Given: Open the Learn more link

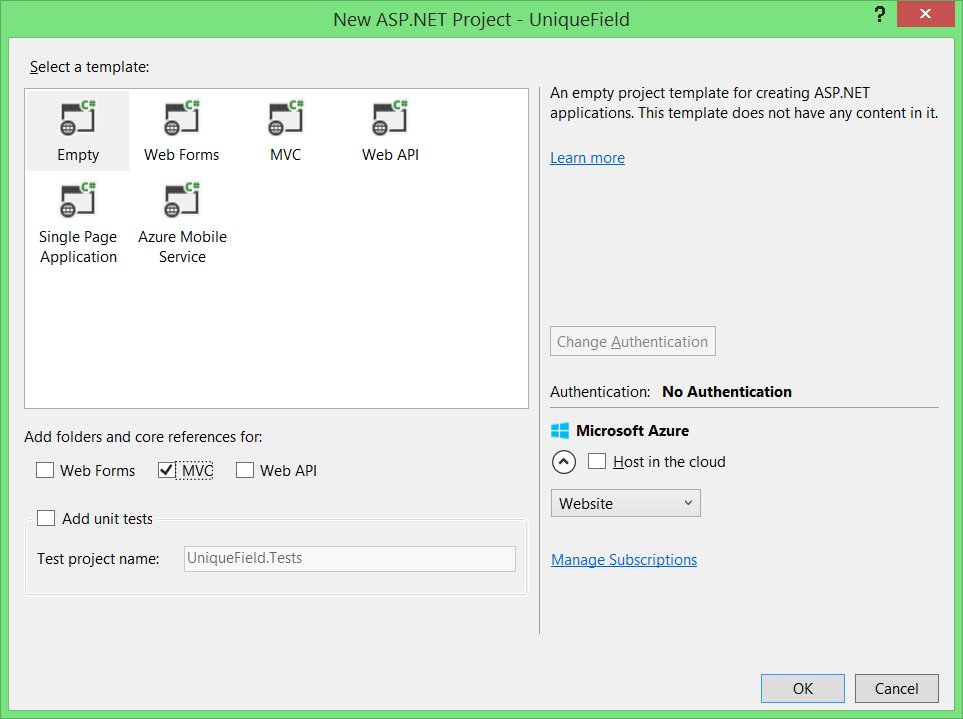Looking at the screenshot, I should 587,158.
